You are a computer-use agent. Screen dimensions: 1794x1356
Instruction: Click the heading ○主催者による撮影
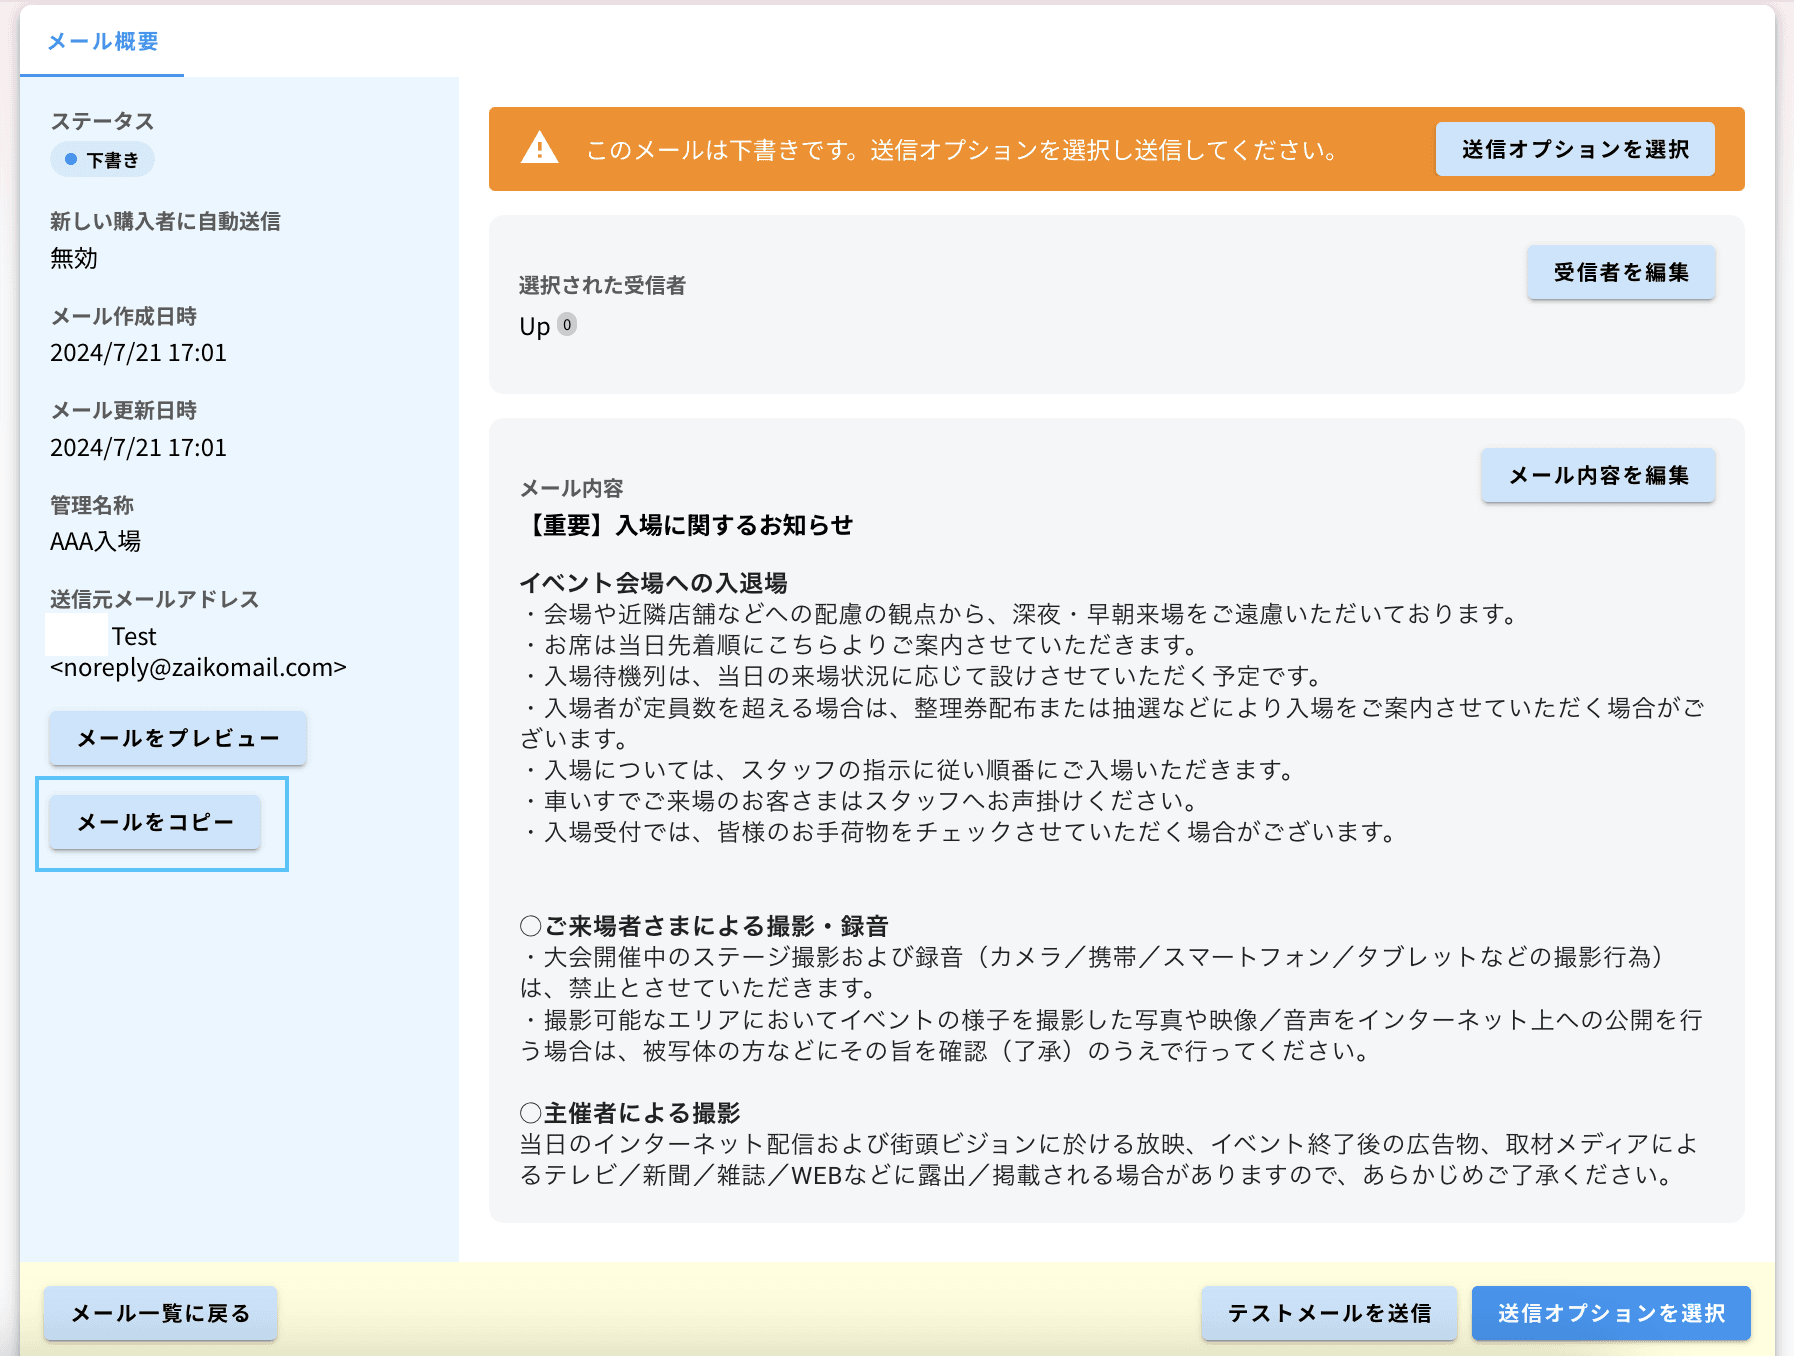630,1113
